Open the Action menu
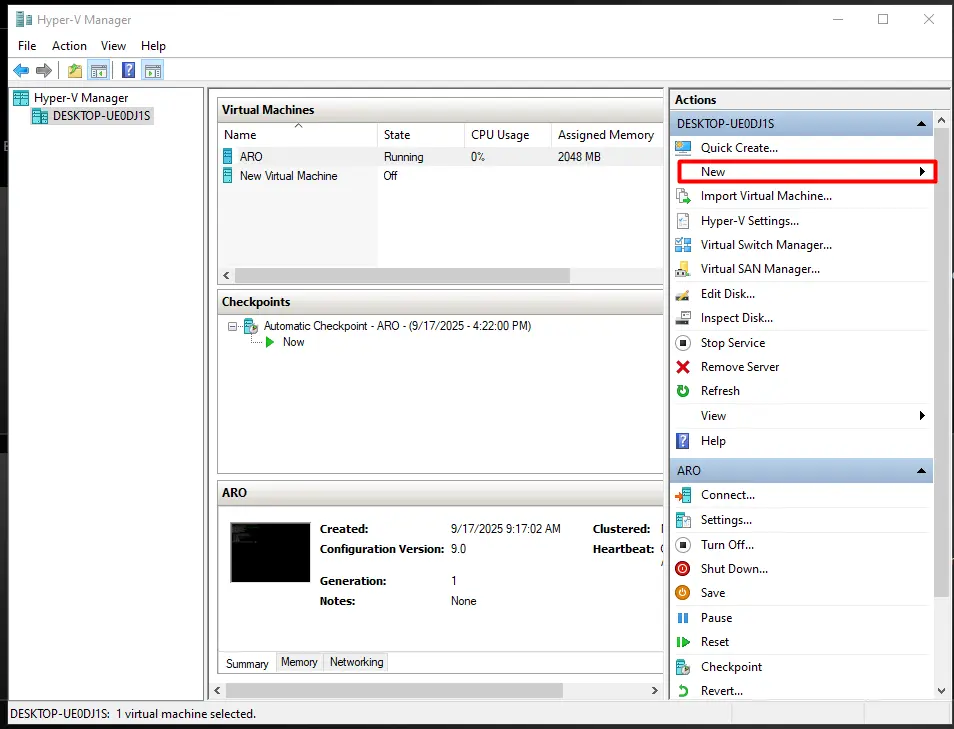This screenshot has height=729, width=954. tap(69, 46)
